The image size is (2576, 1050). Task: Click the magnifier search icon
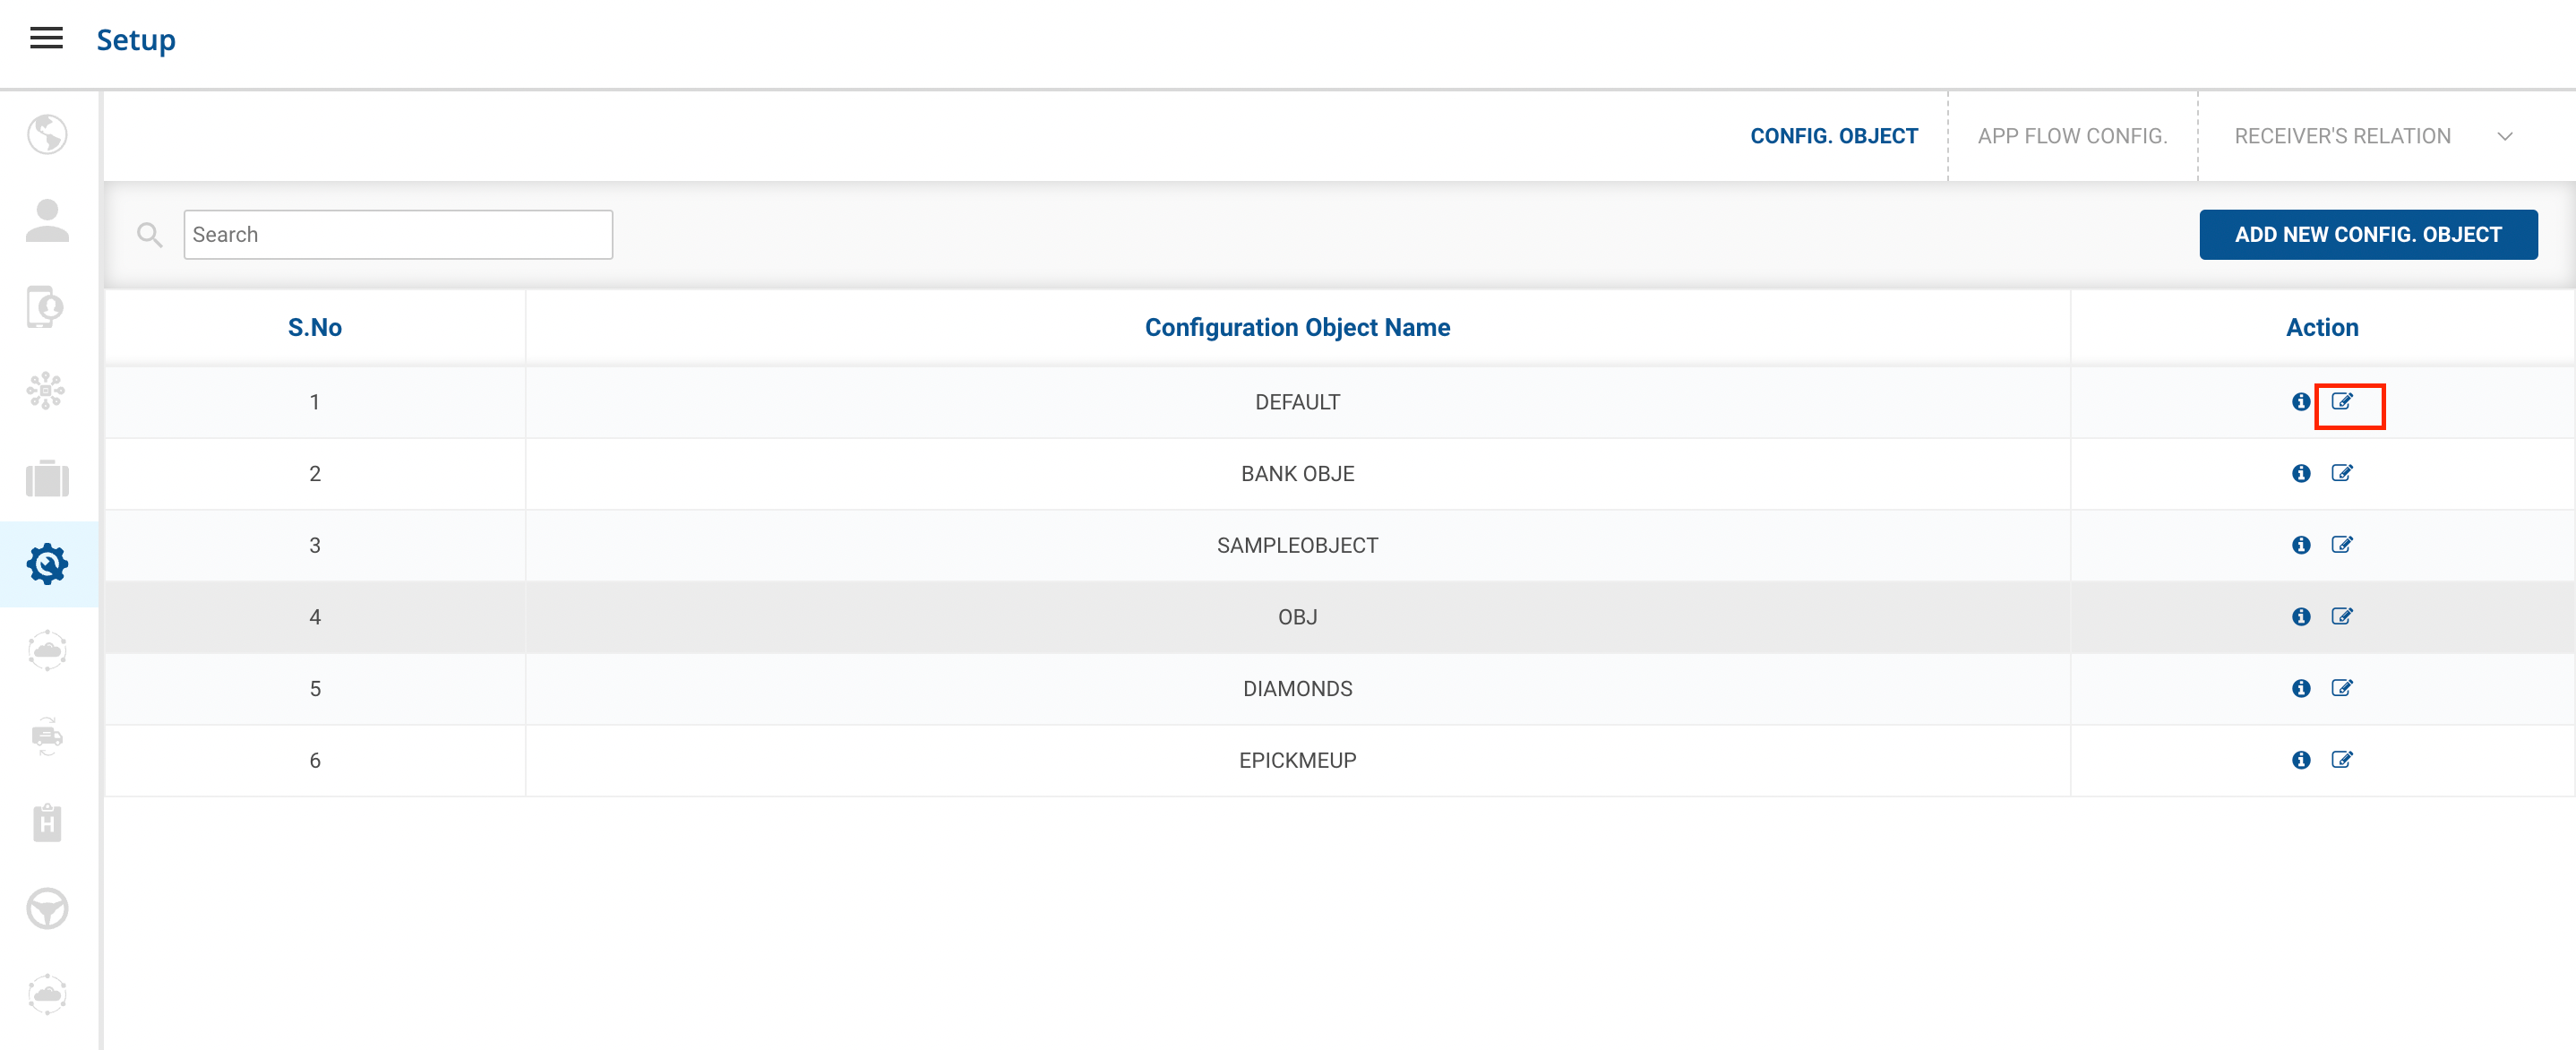[149, 234]
